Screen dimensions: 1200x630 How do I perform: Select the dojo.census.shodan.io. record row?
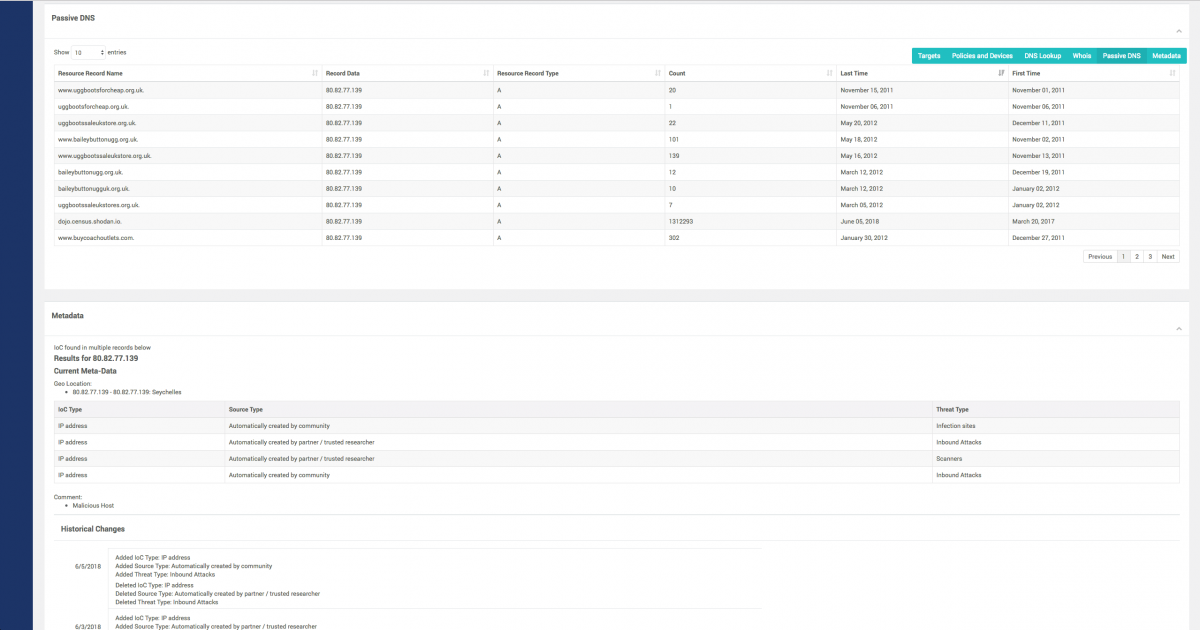[94, 221]
